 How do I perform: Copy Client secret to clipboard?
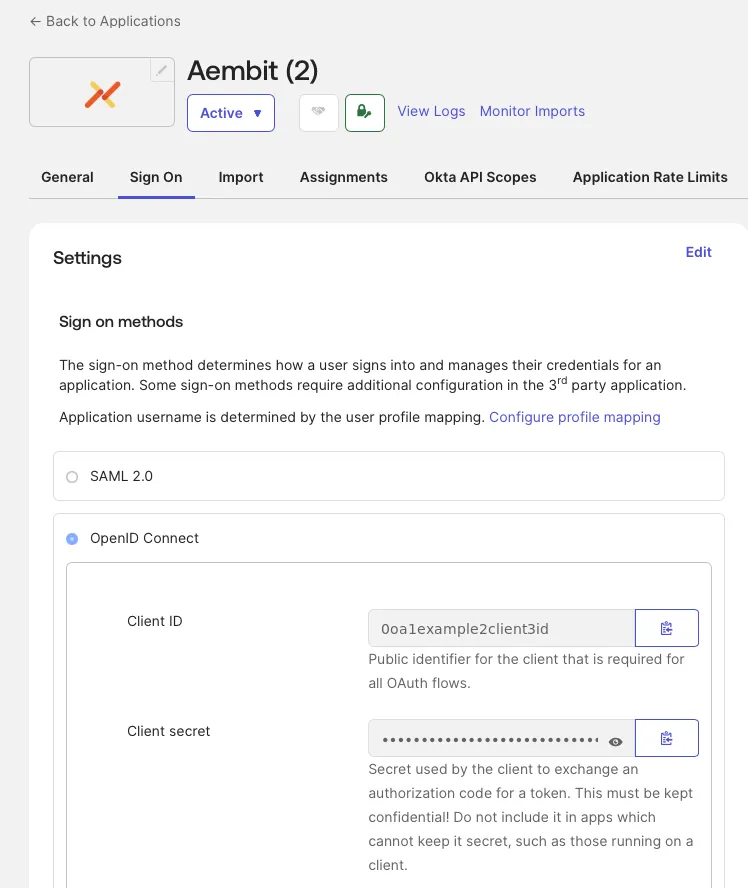(x=667, y=738)
